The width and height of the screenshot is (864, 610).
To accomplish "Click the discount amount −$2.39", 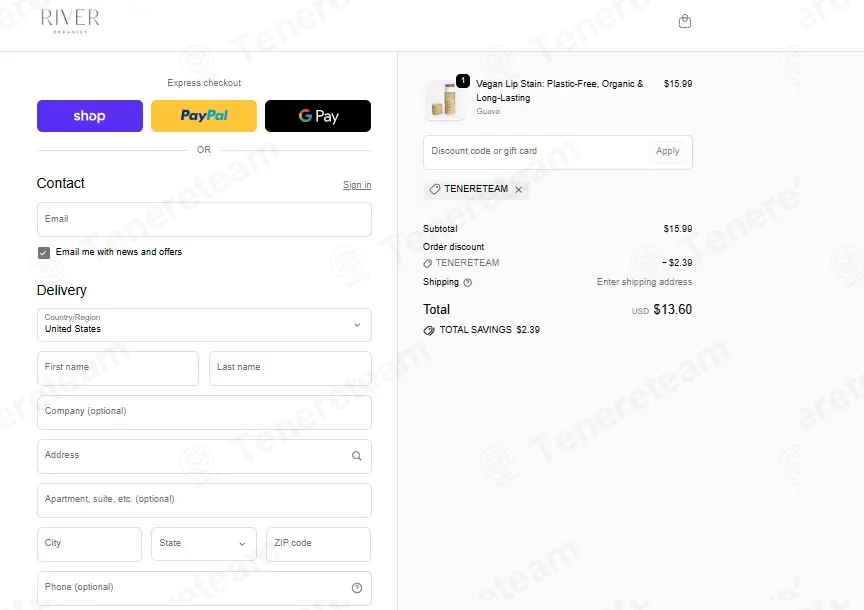I will (x=677, y=263).
